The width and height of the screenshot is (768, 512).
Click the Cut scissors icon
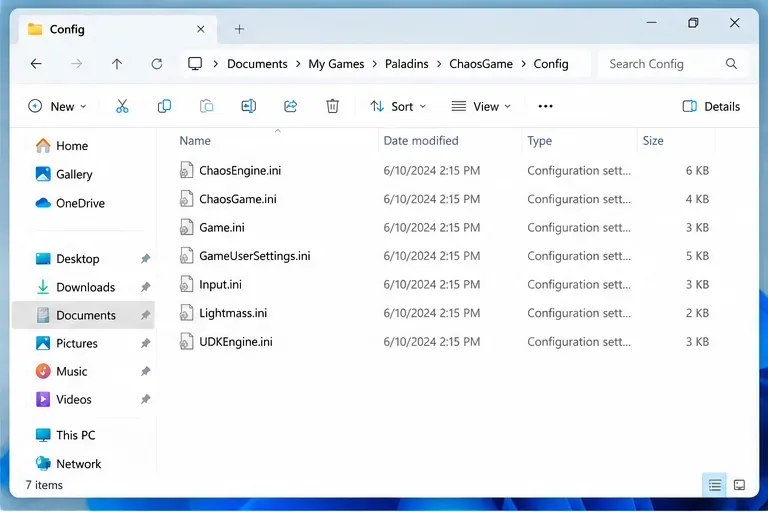[x=122, y=106]
